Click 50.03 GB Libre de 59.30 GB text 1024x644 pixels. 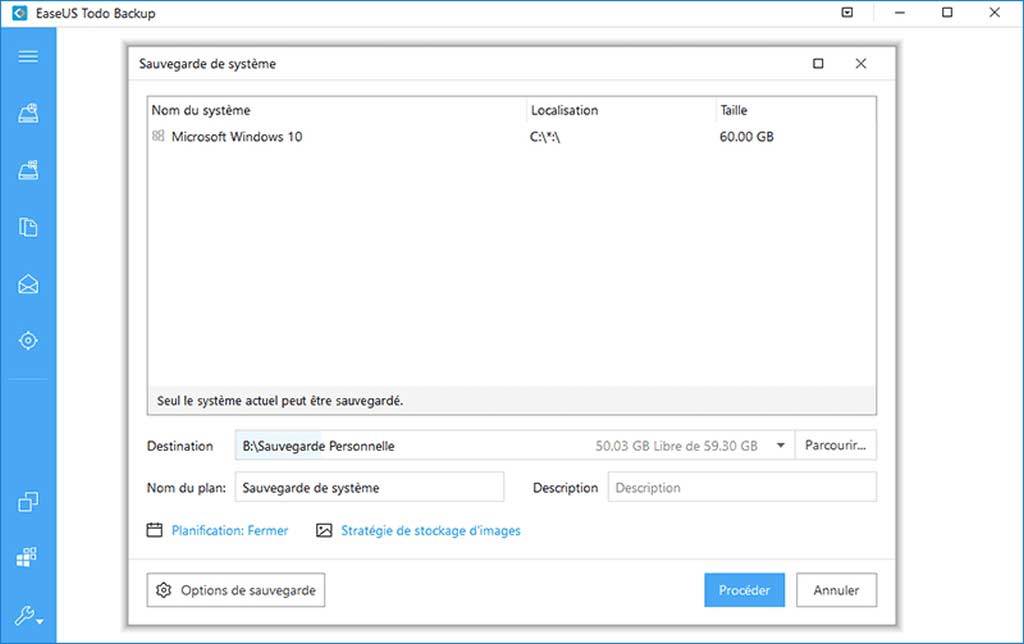tap(677, 446)
